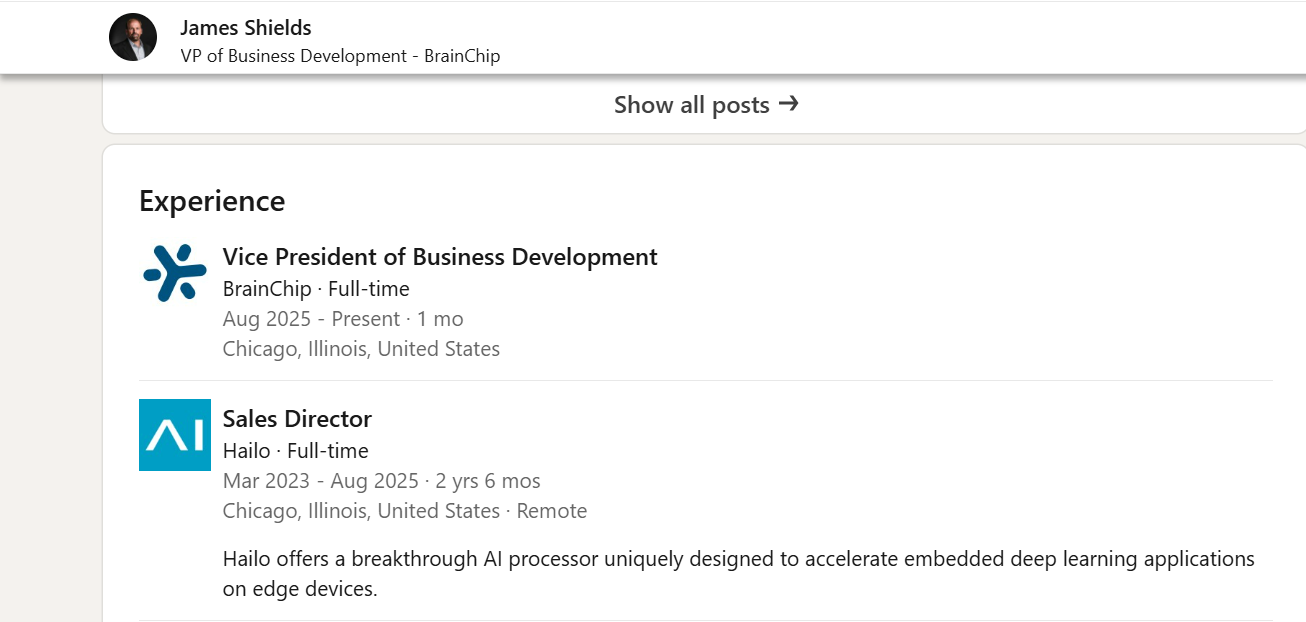The width and height of the screenshot is (1306, 622).
Task: Click the Hailo AI processor description text
Action: [739, 574]
